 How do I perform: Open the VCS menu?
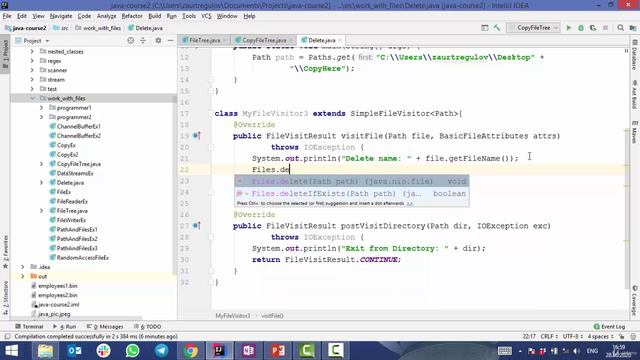click(x=206, y=16)
